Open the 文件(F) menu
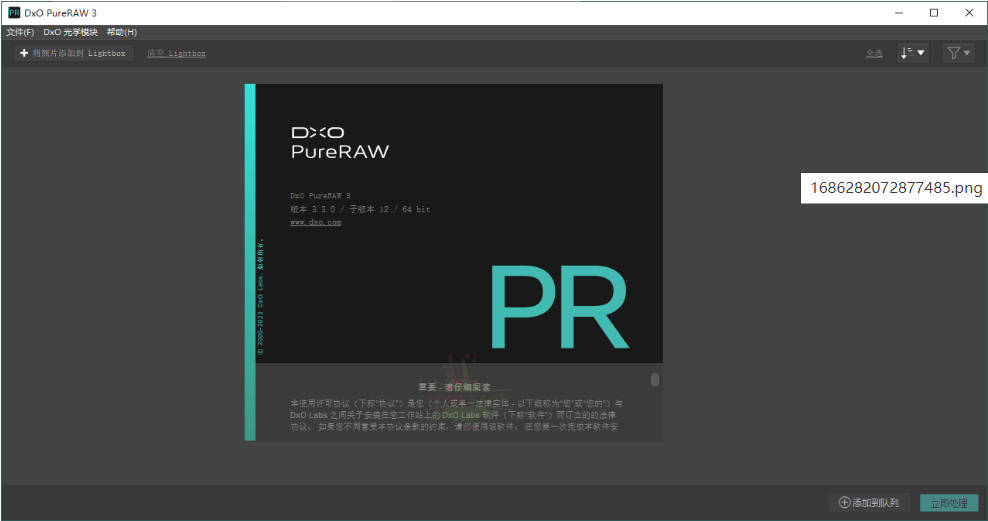The image size is (988, 521). click(20, 32)
